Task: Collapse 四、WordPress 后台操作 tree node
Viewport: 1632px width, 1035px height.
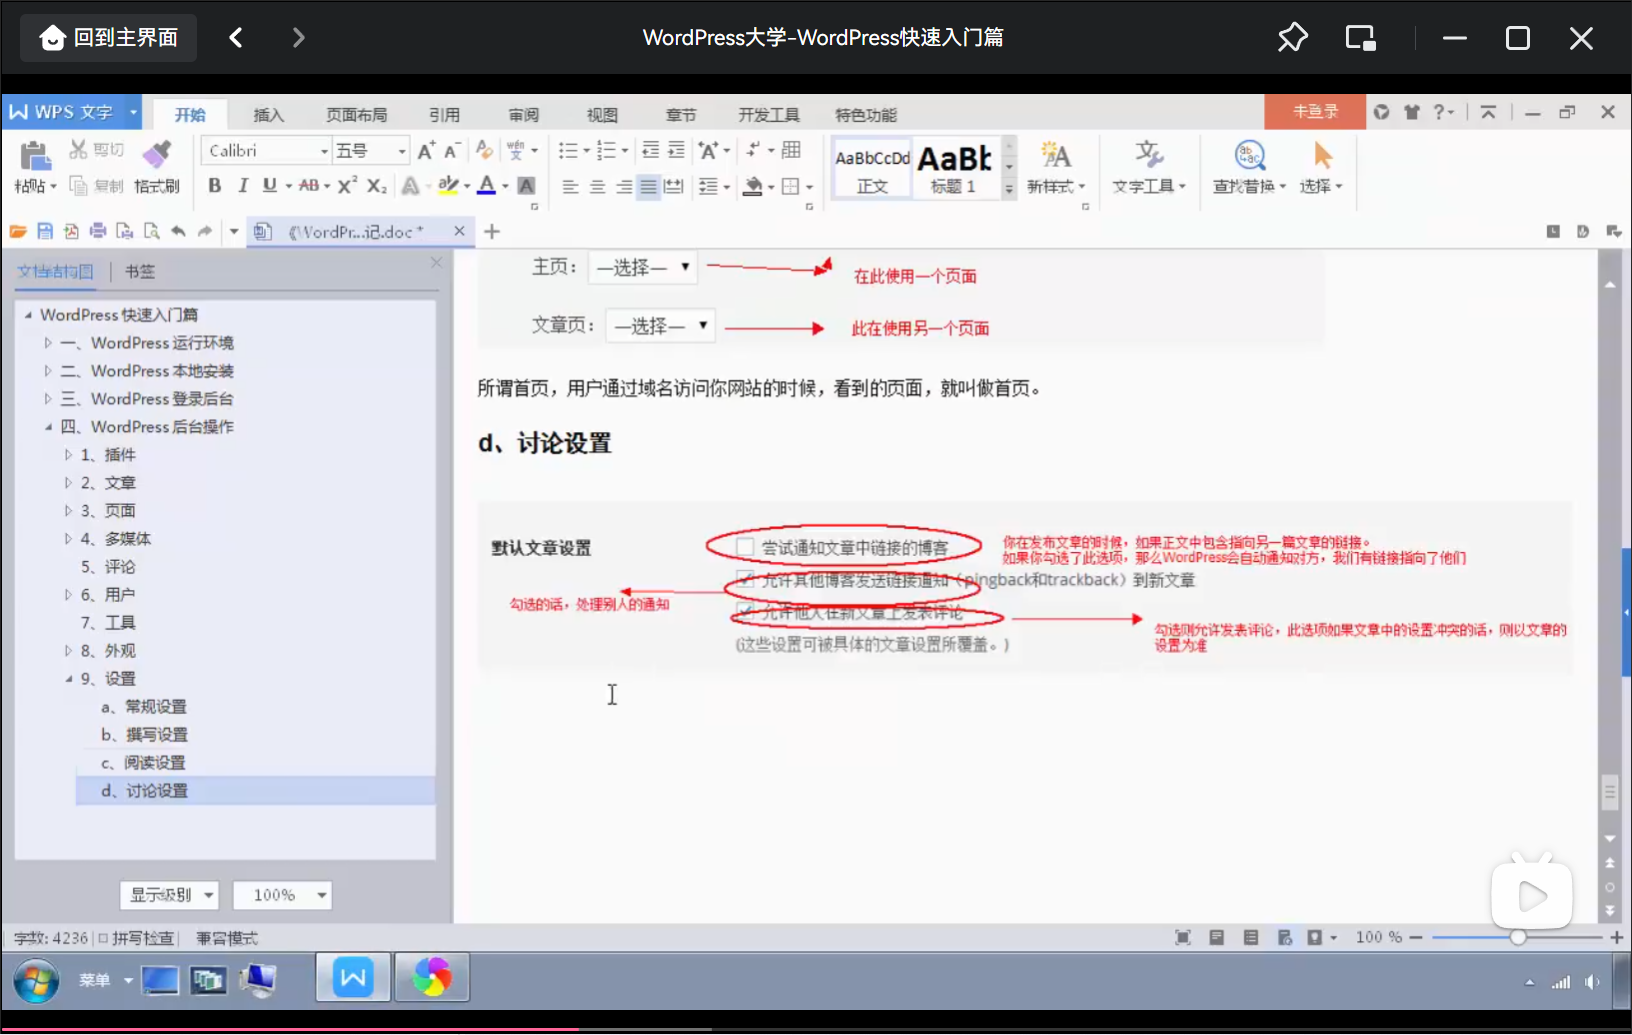Action: (47, 427)
